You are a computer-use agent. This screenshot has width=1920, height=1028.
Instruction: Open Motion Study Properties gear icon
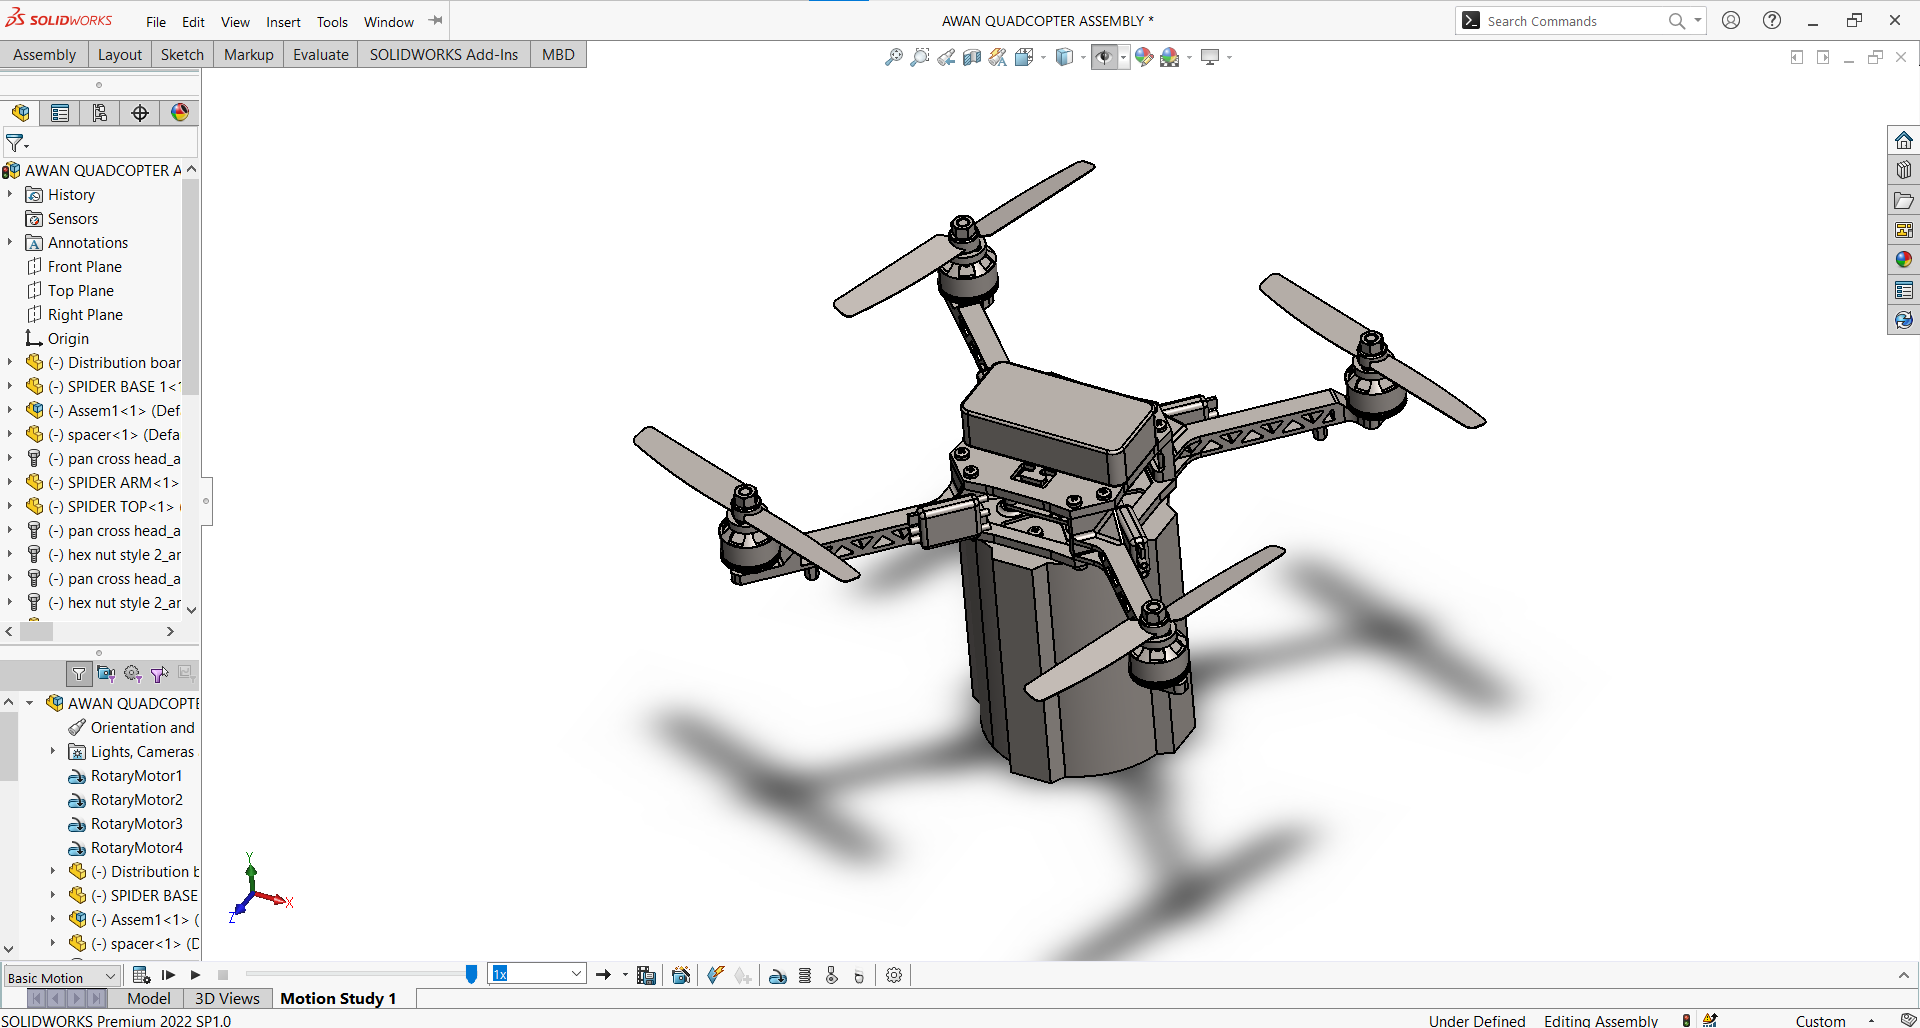tap(894, 975)
